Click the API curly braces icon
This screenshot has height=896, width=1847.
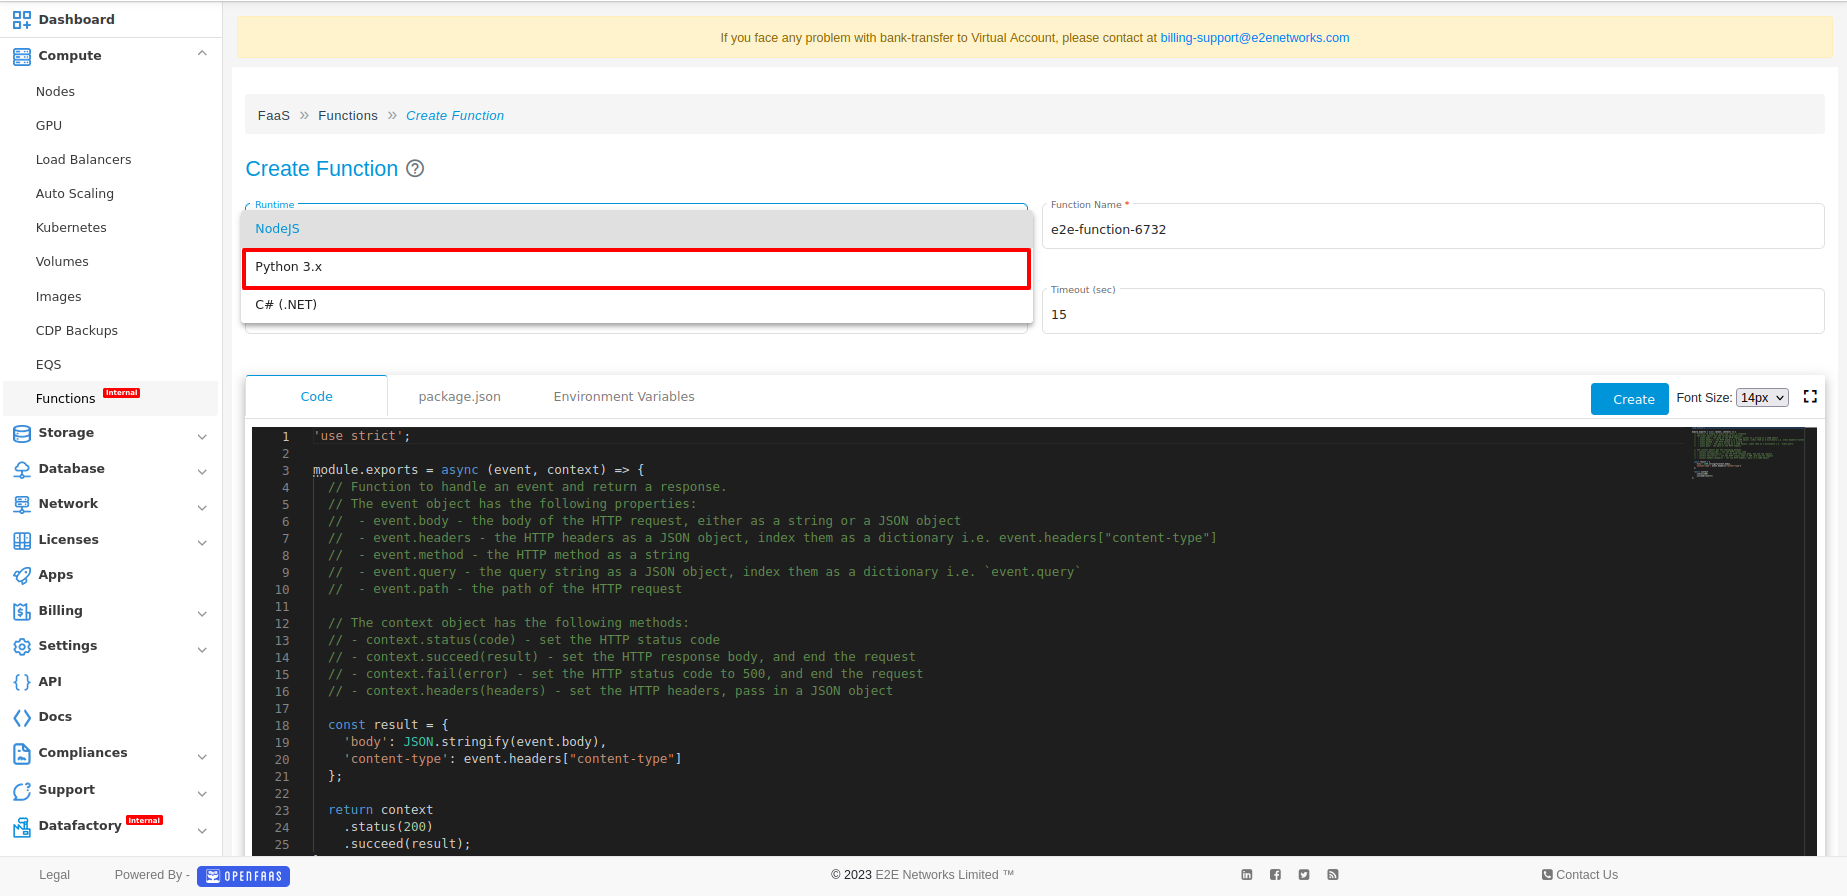tap(22, 682)
